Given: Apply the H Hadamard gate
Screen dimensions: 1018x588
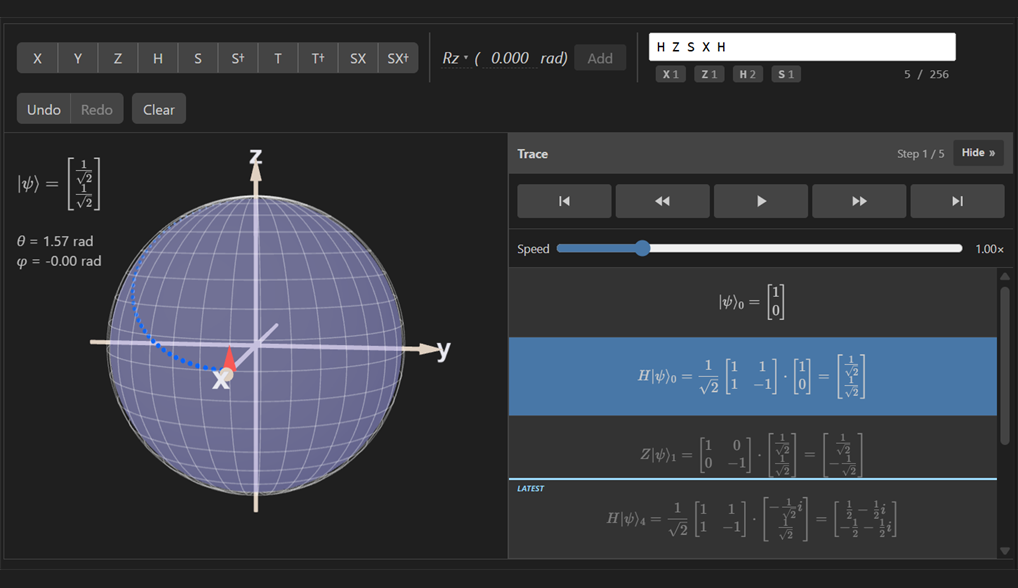Looking at the screenshot, I should coord(158,58).
